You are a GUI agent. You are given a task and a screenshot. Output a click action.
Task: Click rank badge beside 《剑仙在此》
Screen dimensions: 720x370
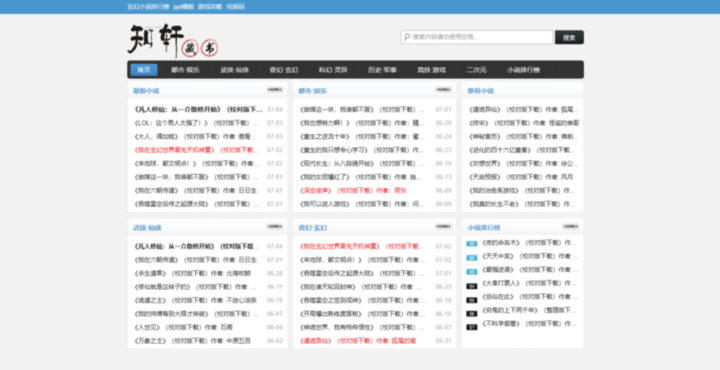click(x=472, y=300)
